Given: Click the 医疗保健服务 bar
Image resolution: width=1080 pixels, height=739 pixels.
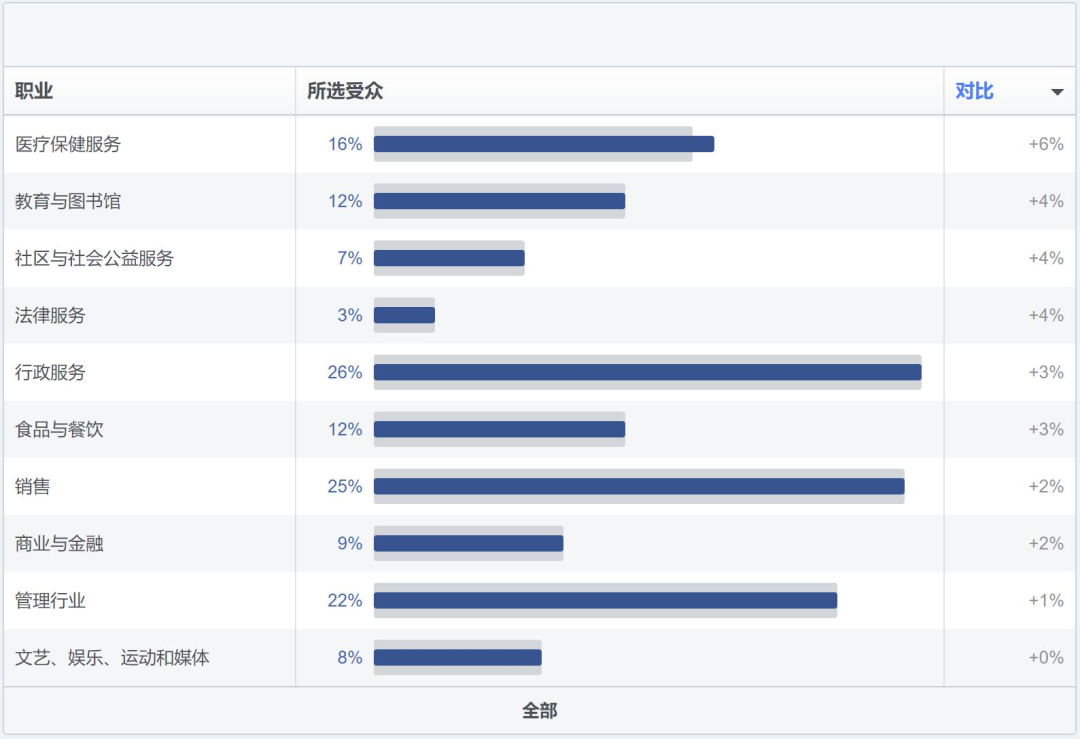Looking at the screenshot, I should click(x=543, y=144).
